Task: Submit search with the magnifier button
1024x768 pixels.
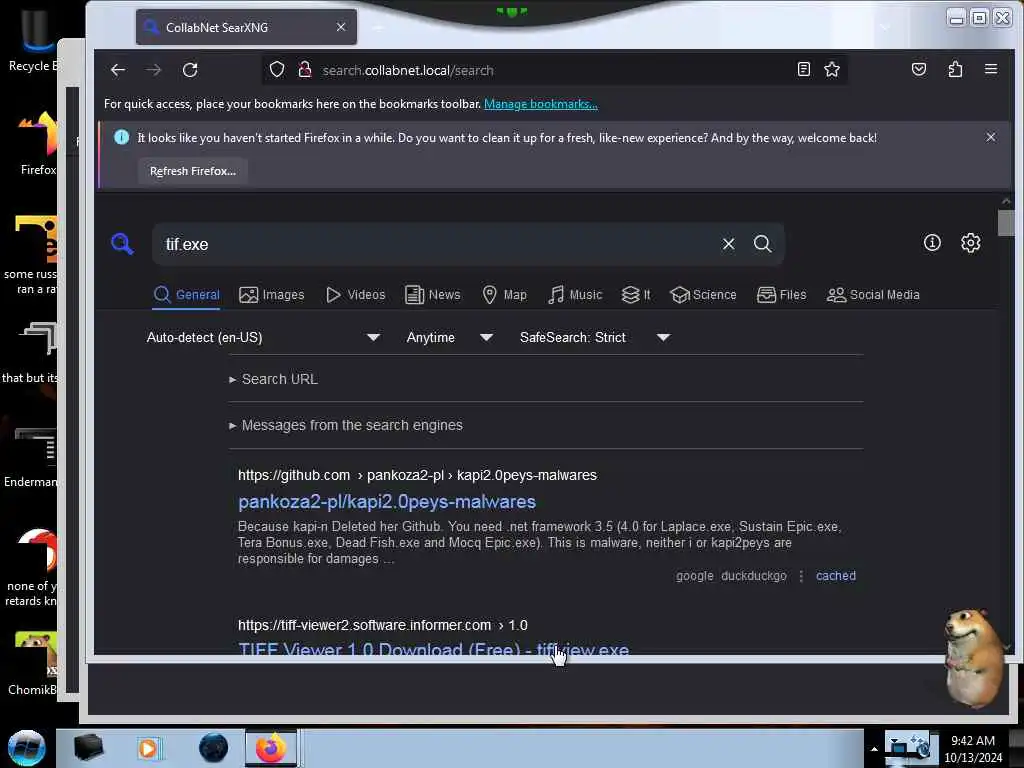Action: pyautogui.click(x=762, y=244)
